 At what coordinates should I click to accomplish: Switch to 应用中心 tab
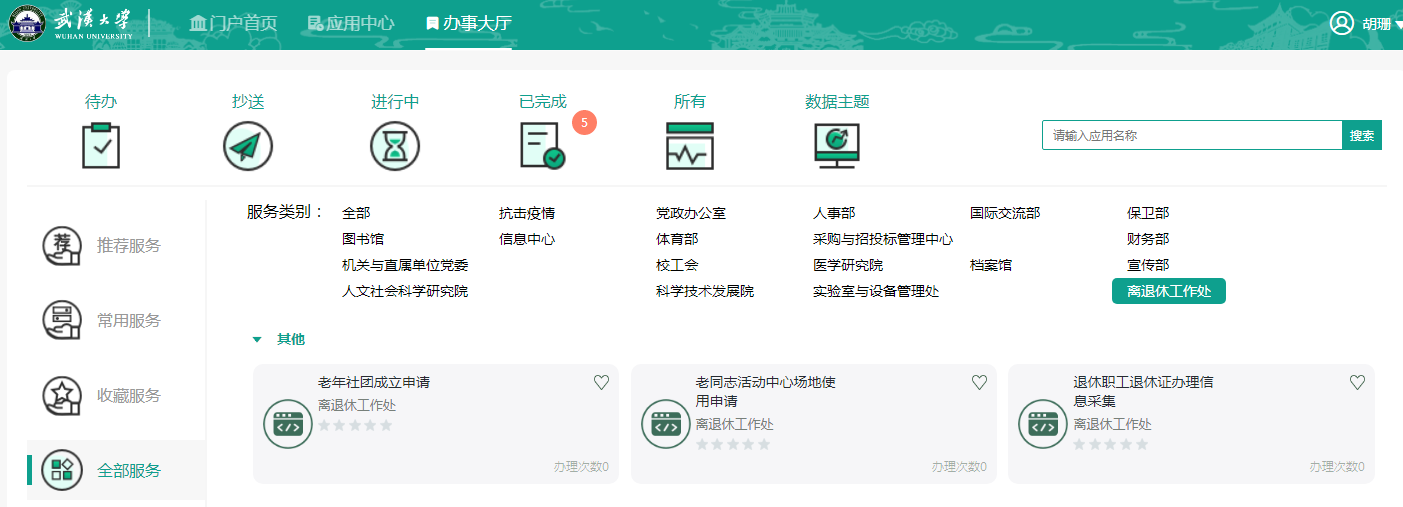coord(350,23)
